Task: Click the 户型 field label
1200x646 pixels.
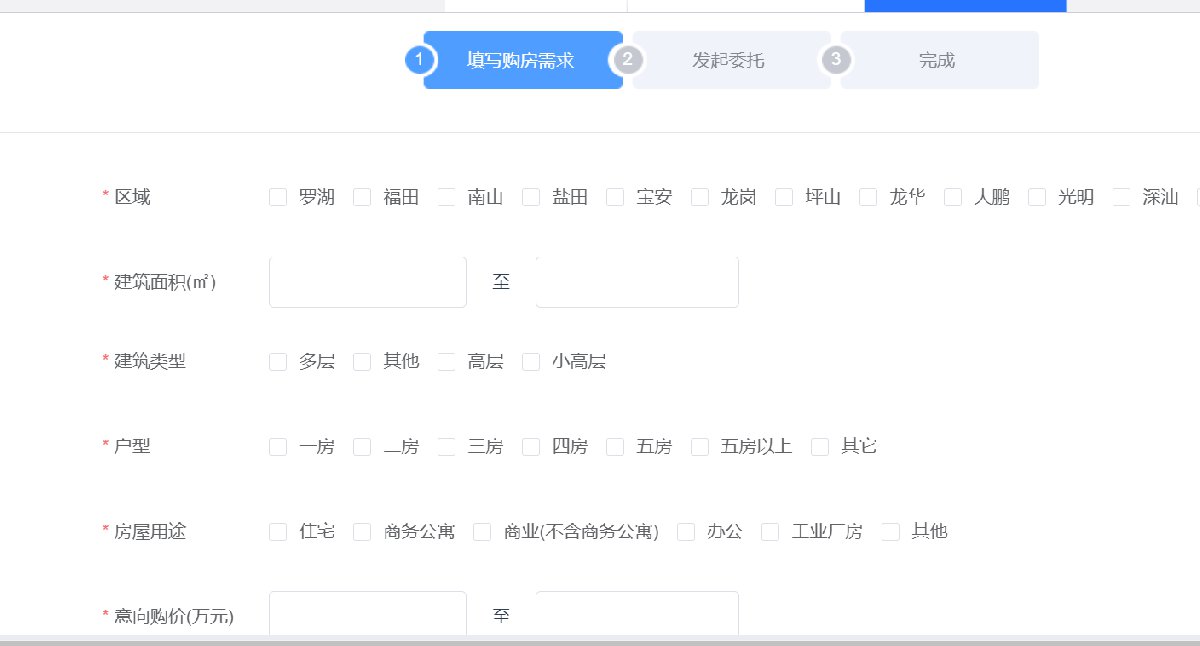Action: point(132,447)
